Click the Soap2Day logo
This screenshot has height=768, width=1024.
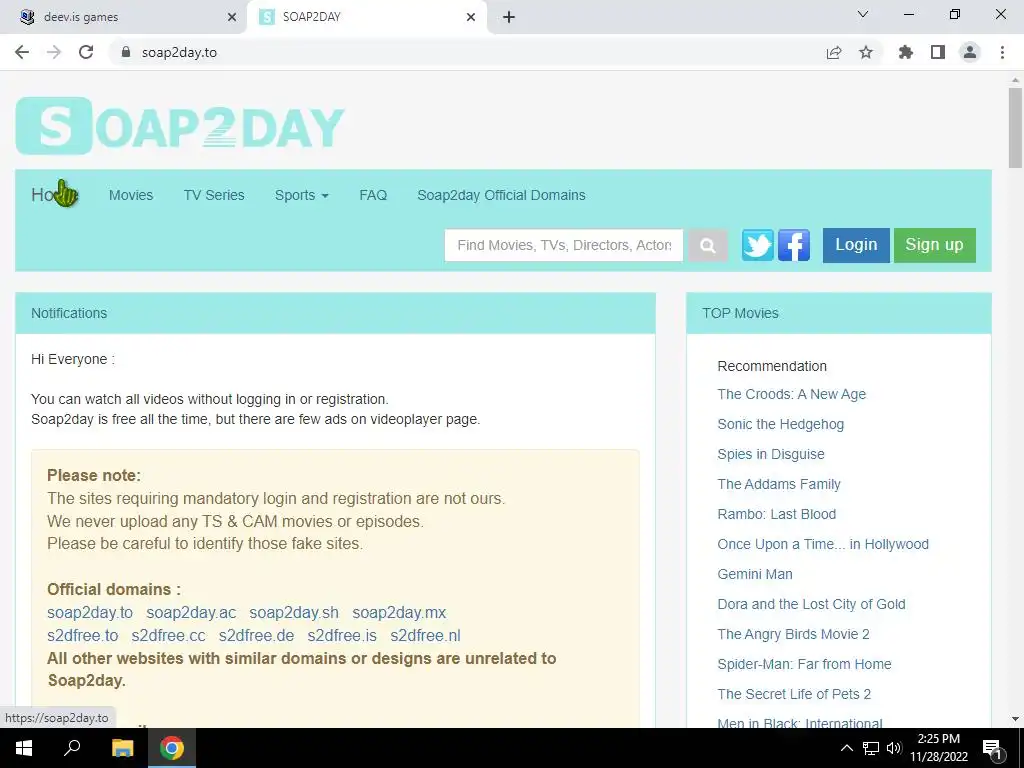pos(180,126)
